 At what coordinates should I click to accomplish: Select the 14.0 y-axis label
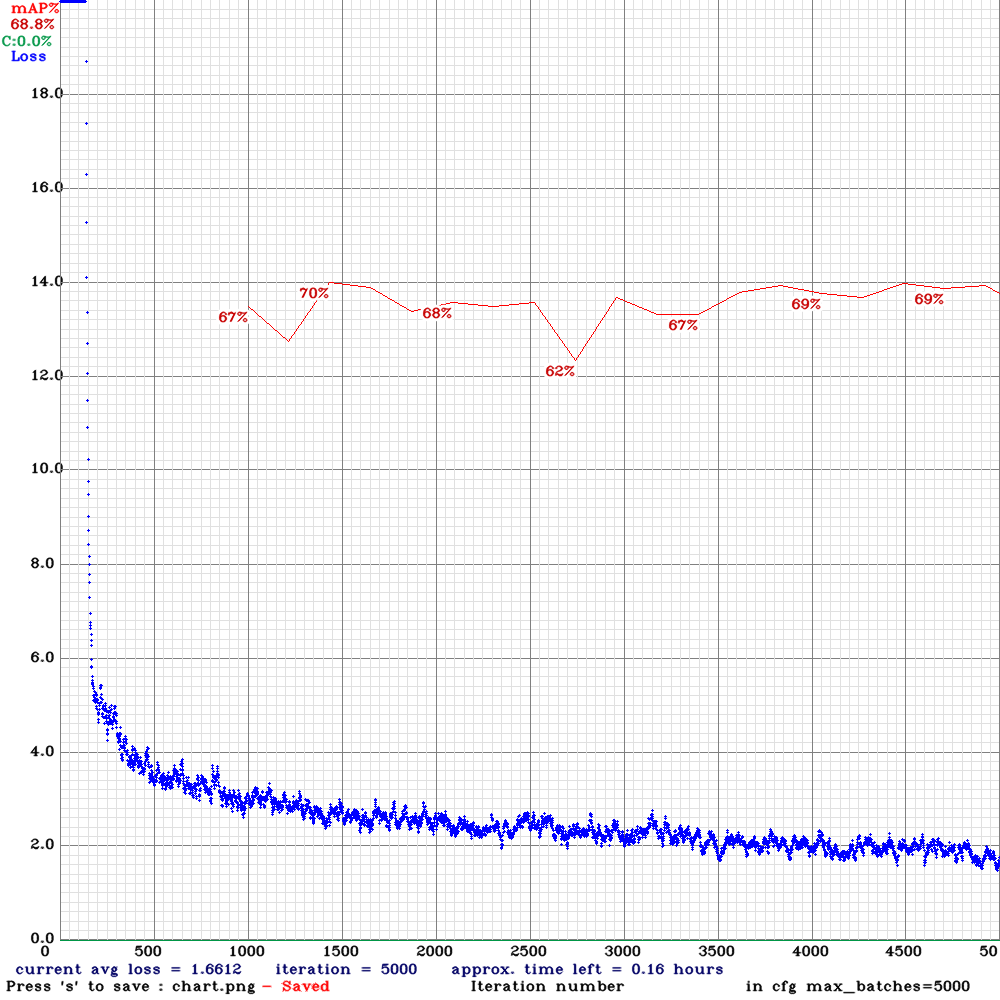pyautogui.click(x=47, y=281)
